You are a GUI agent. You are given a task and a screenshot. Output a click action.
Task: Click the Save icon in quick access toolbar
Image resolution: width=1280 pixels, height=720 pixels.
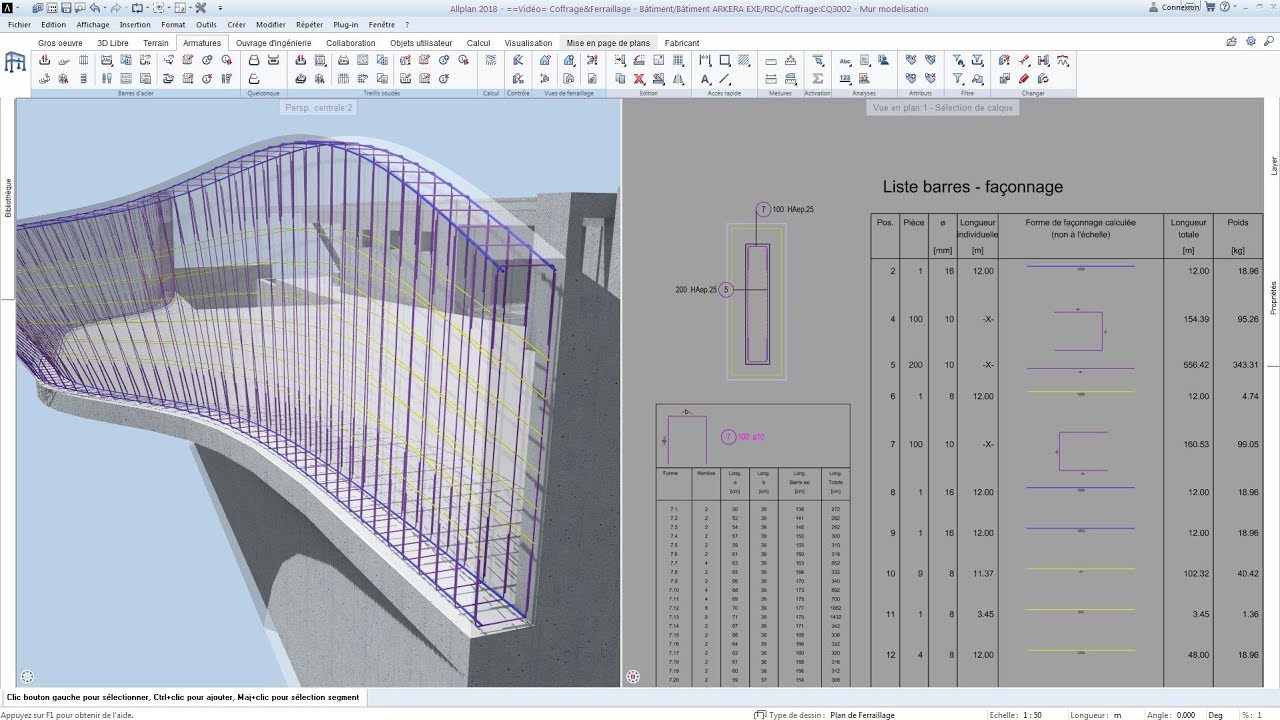(x=66, y=8)
